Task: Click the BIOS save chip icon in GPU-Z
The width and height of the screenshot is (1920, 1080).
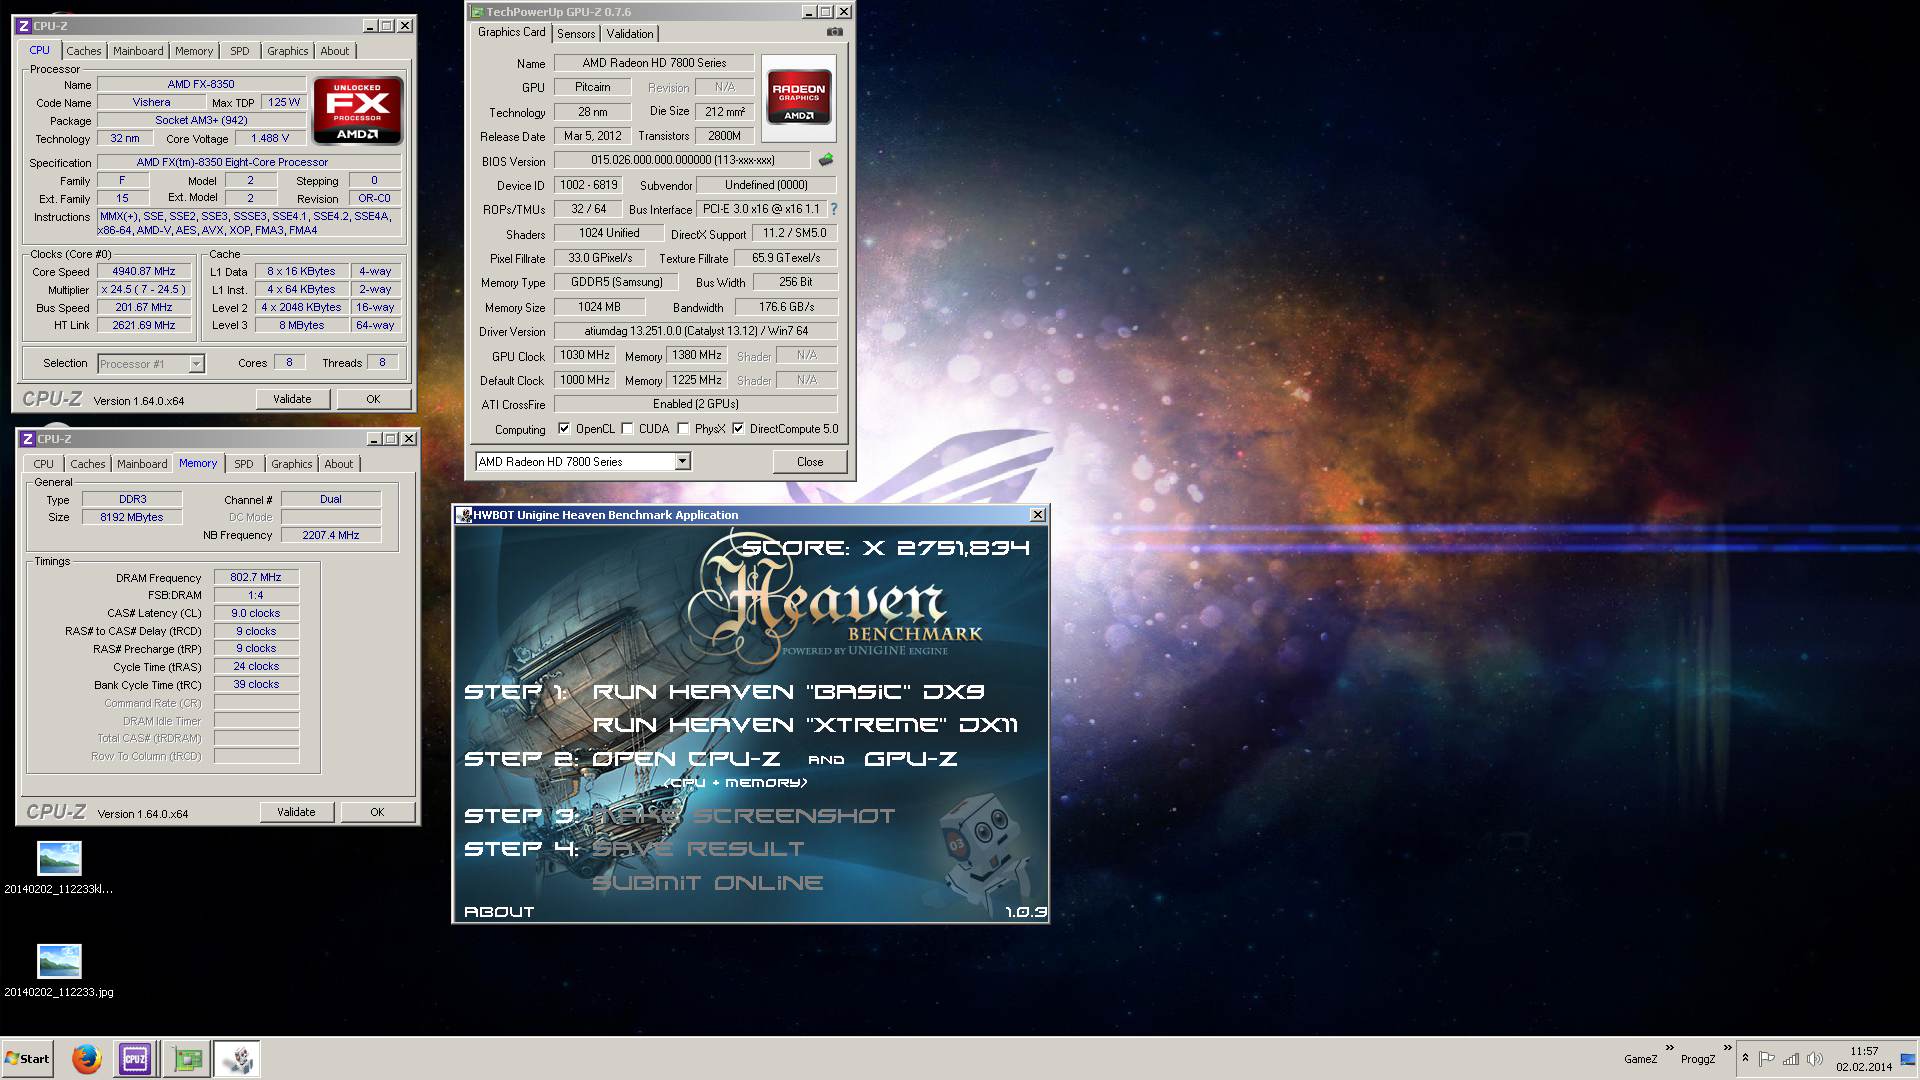Action: point(826,160)
